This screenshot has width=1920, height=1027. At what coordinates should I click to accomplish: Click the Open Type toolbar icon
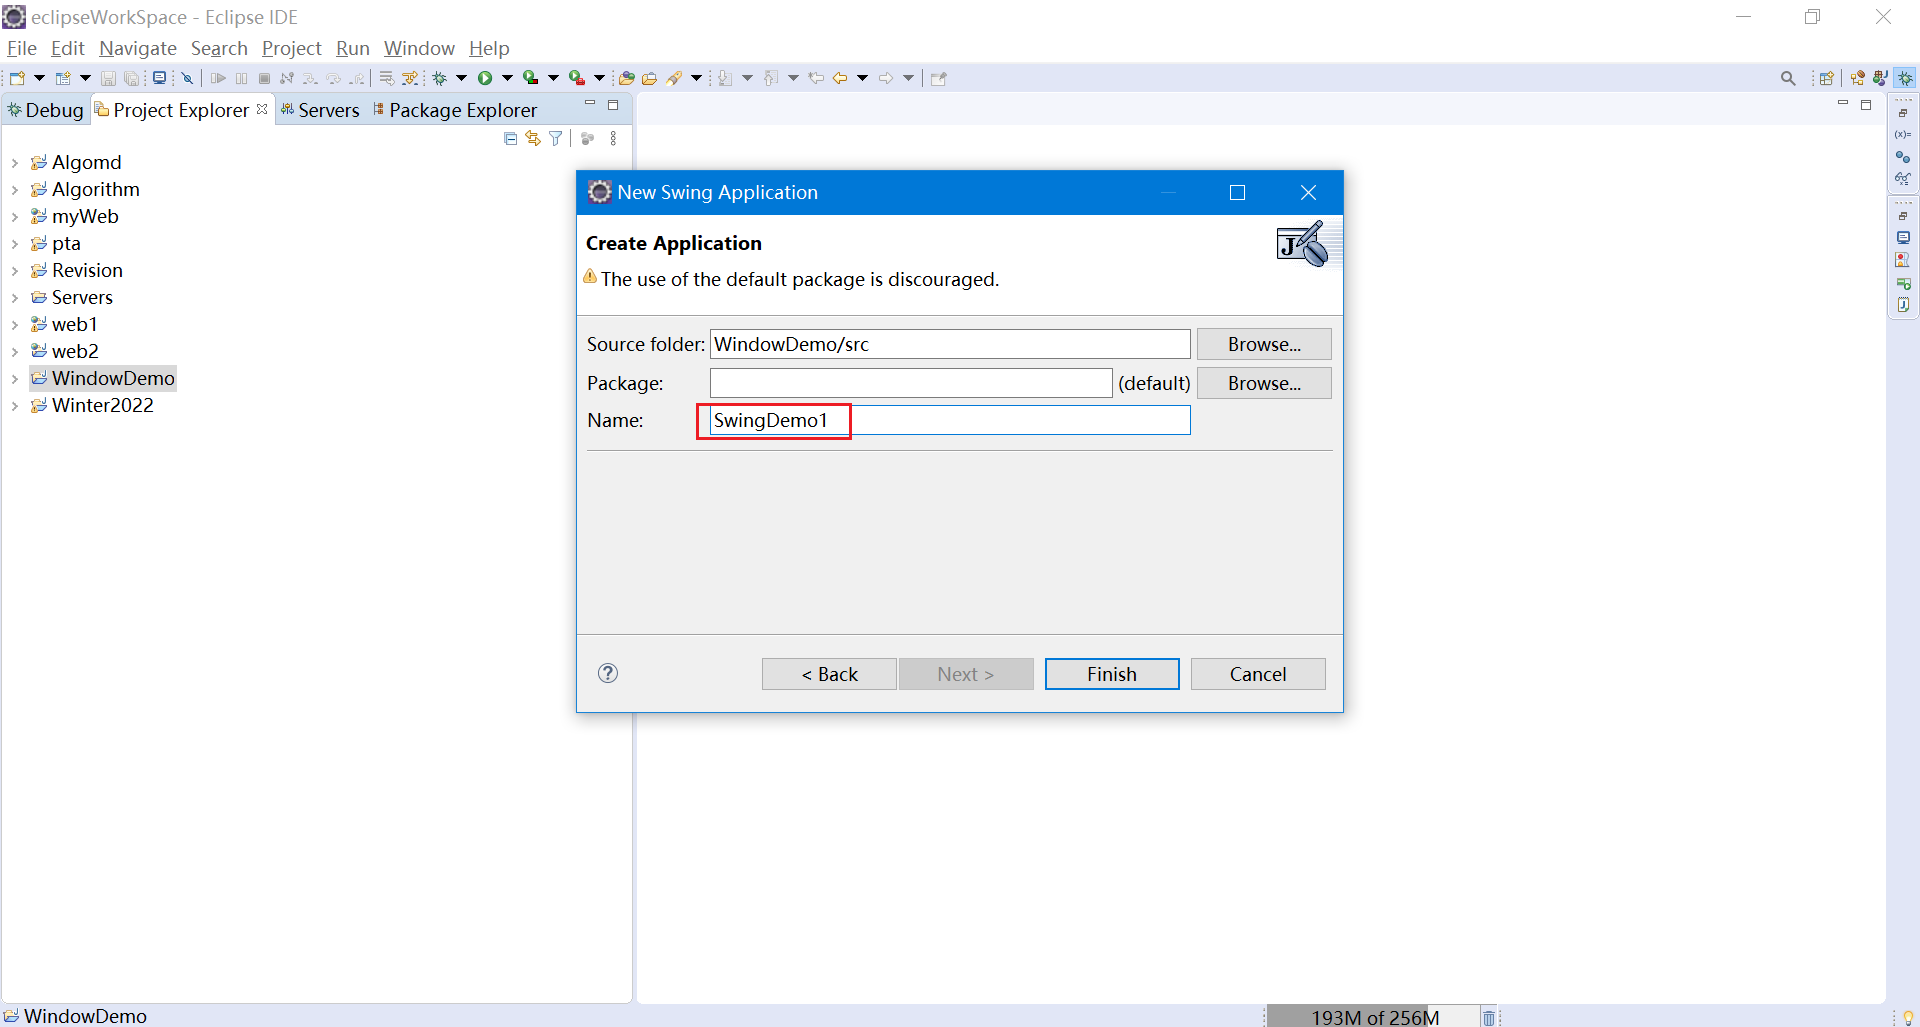626,78
